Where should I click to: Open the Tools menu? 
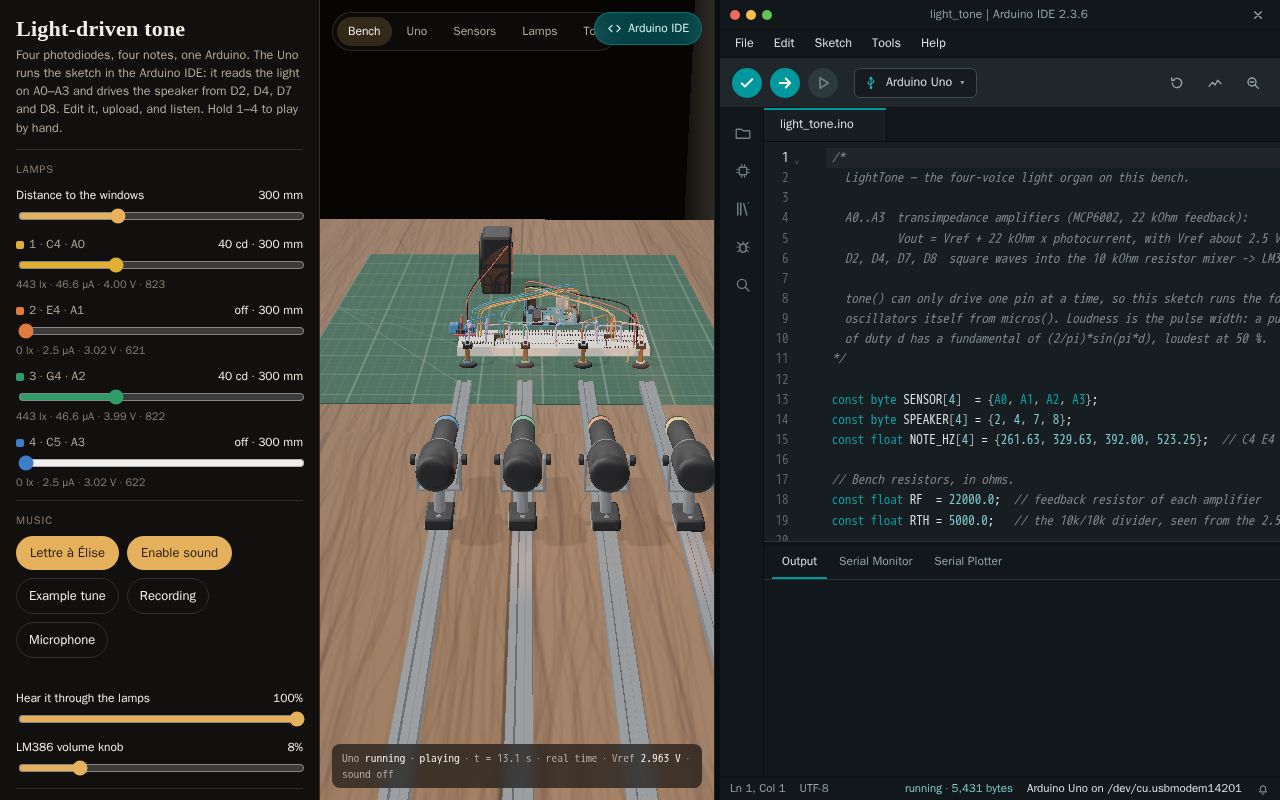[886, 43]
